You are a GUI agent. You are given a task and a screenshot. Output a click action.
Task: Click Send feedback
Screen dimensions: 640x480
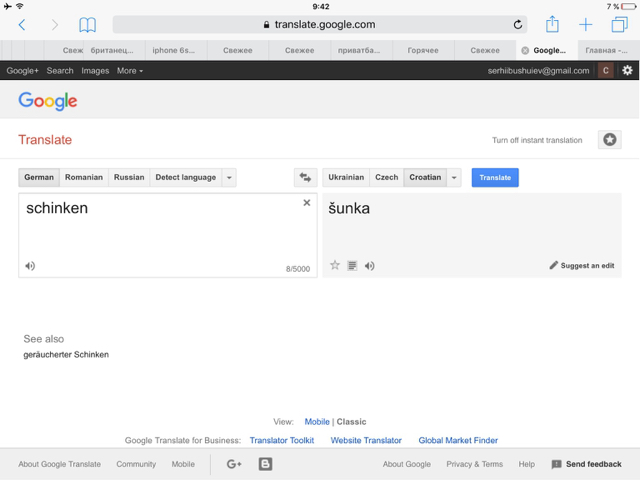pyautogui.click(x=587, y=464)
